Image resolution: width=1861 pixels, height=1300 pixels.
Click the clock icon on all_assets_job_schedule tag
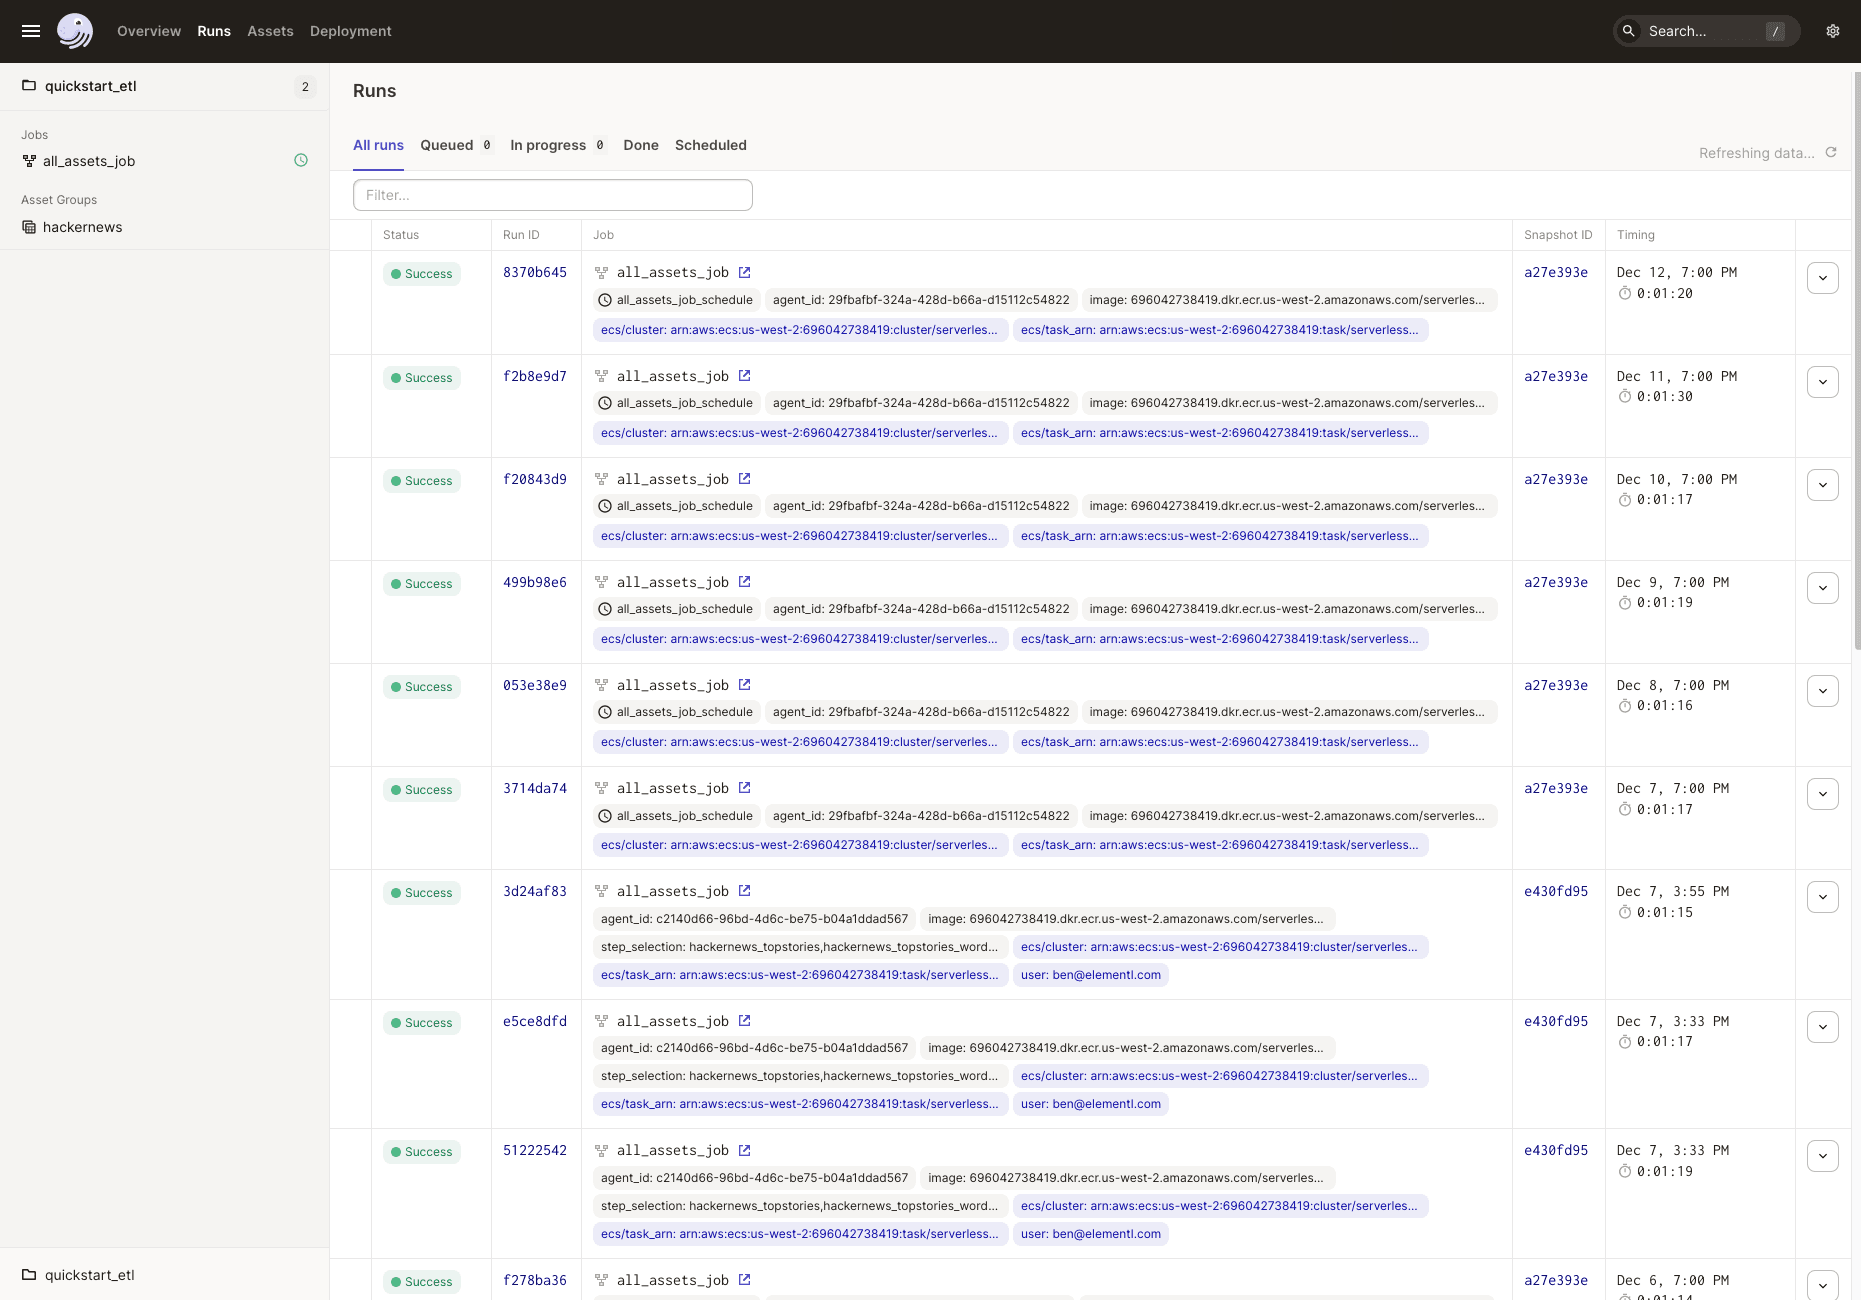pos(605,299)
